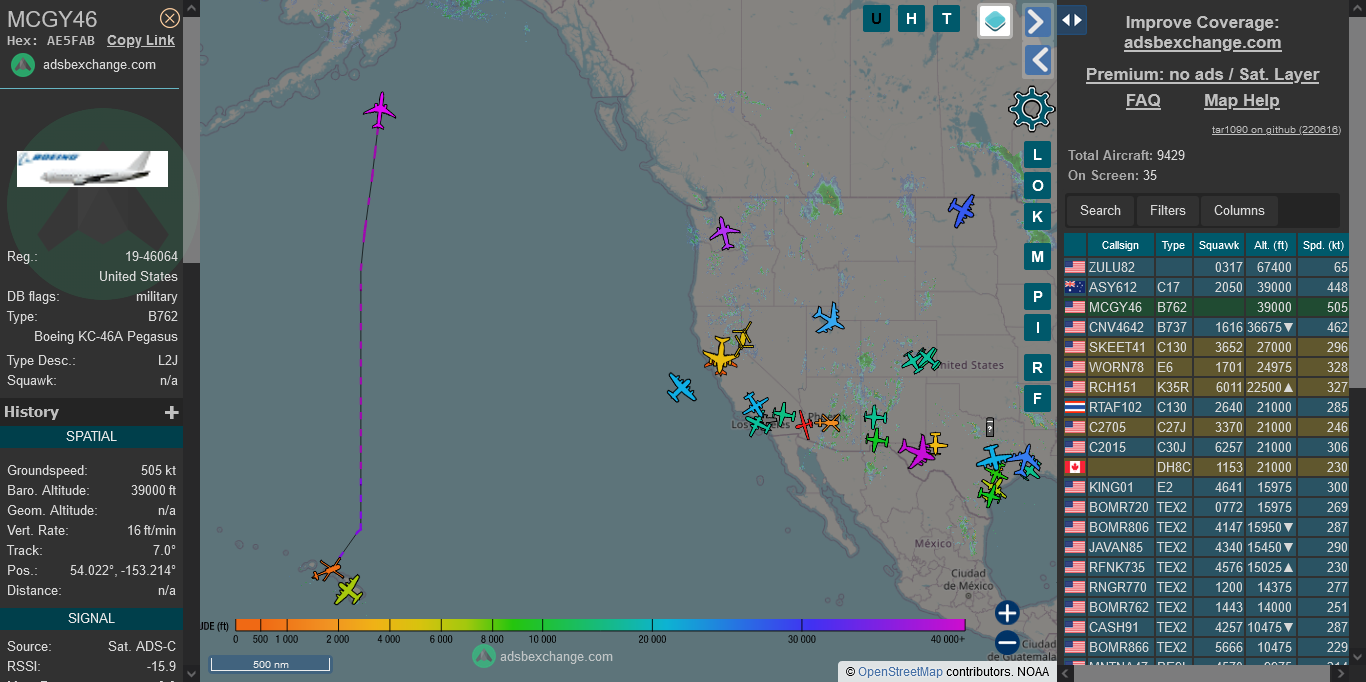Zoom out with the minus button

coord(1007,643)
